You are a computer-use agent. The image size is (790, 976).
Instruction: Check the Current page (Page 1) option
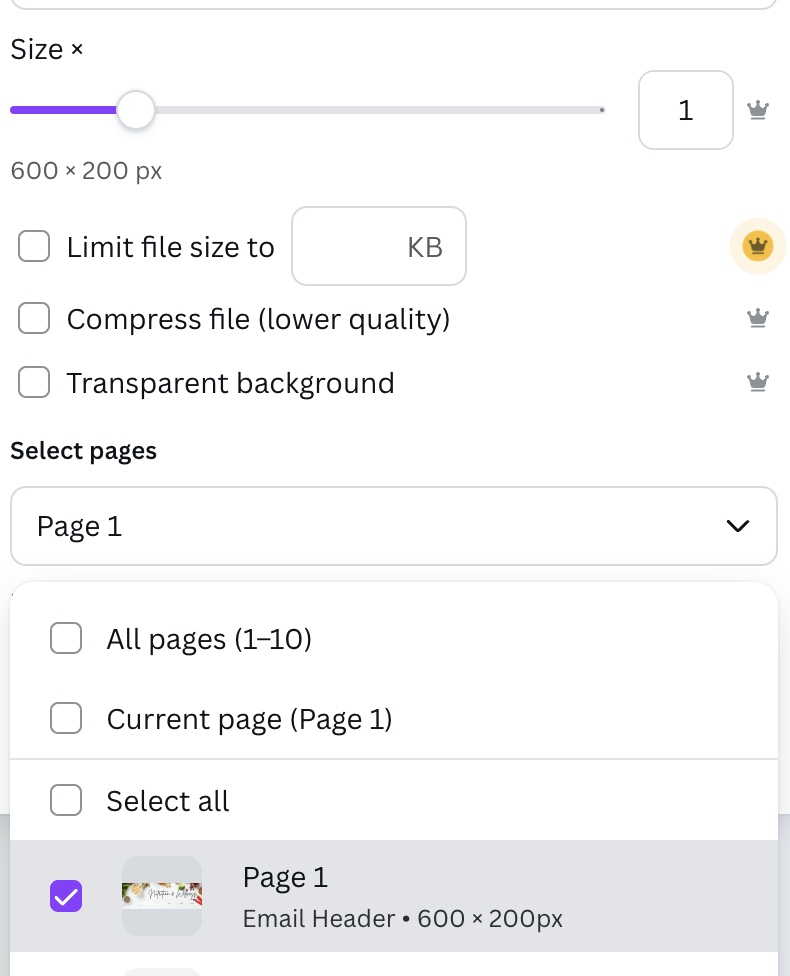pos(66,718)
